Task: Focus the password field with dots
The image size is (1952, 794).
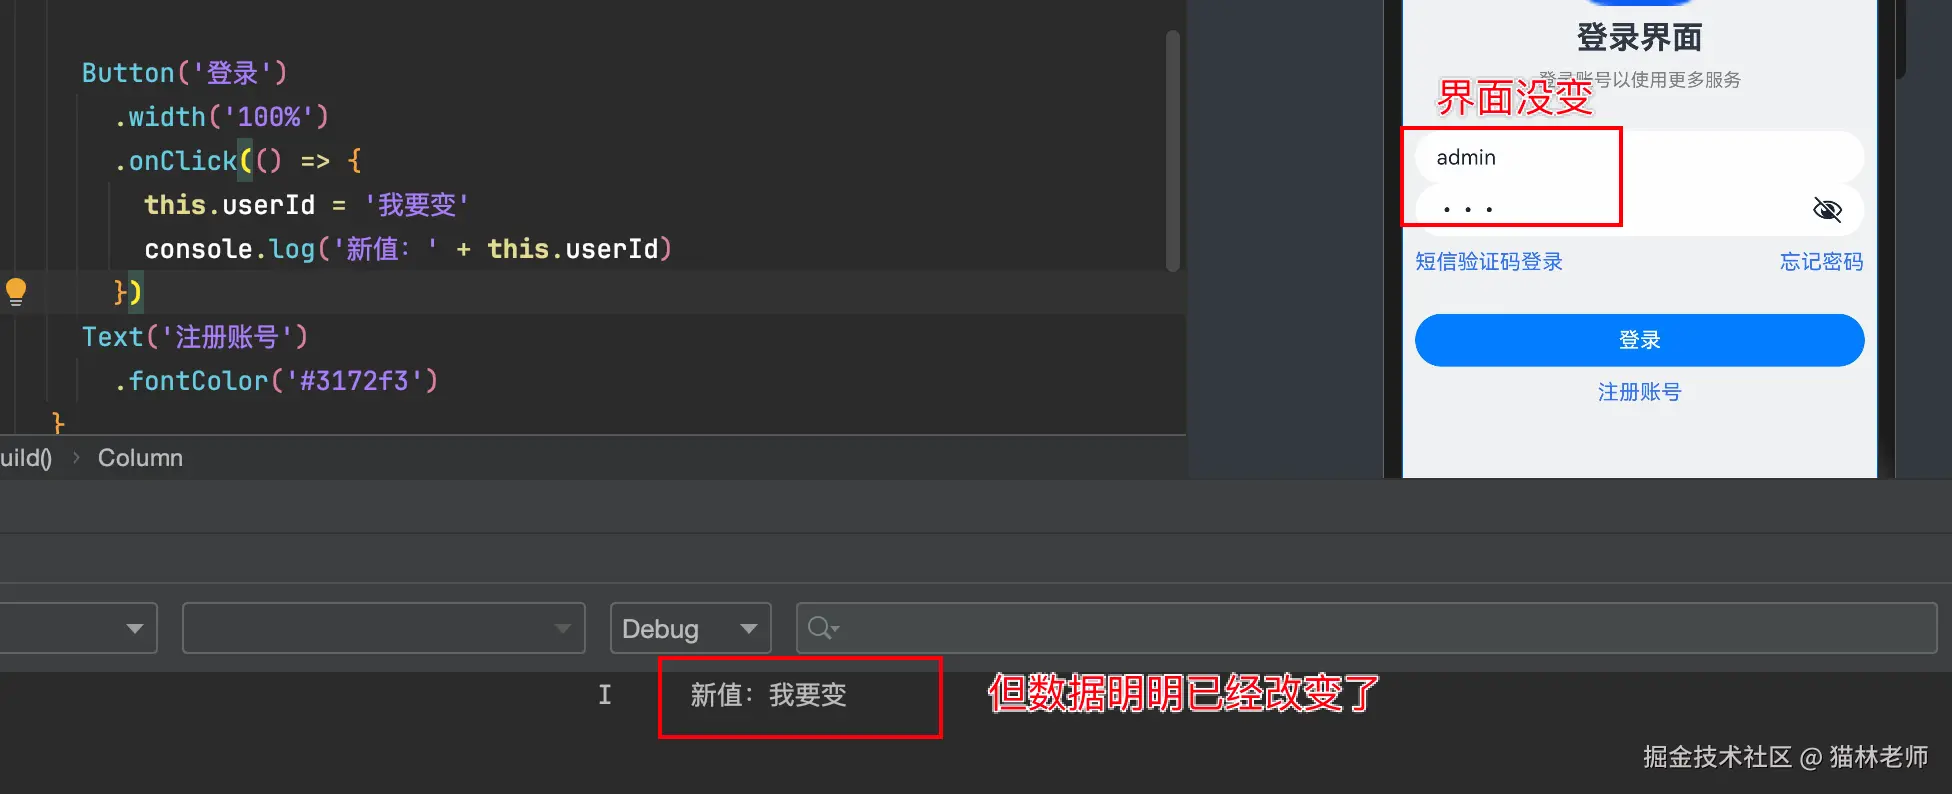Action: pos(1639,209)
